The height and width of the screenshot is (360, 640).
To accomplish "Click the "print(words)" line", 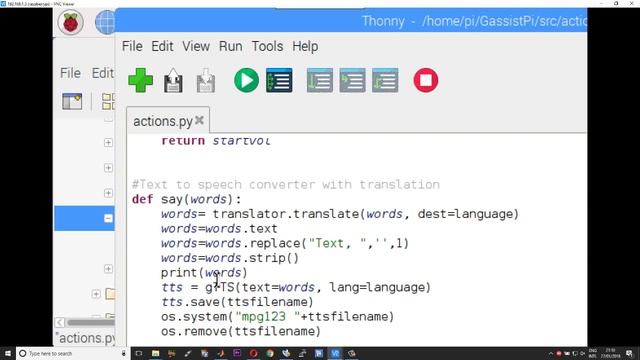I will click(204, 273).
